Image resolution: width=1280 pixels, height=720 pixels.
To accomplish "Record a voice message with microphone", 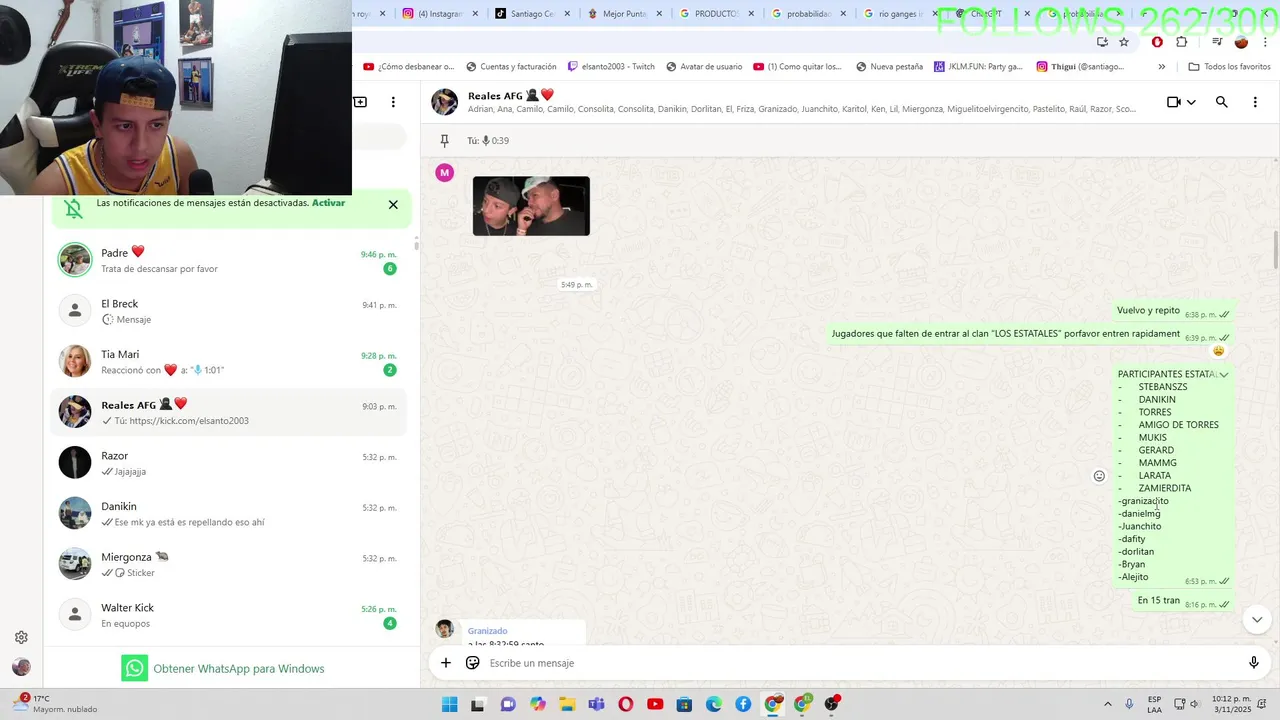I will point(1253,663).
